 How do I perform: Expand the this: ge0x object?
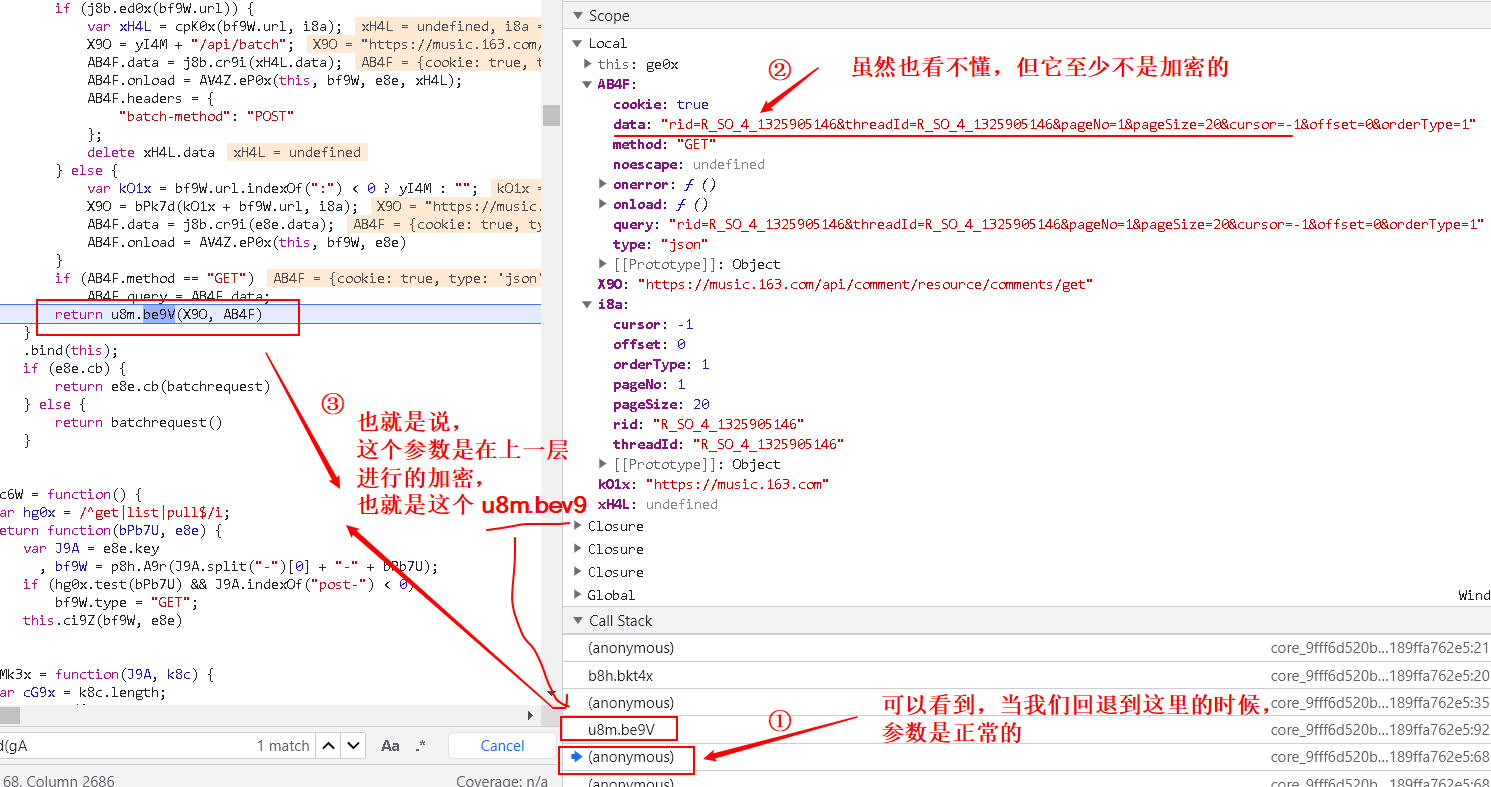click(x=589, y=64)
